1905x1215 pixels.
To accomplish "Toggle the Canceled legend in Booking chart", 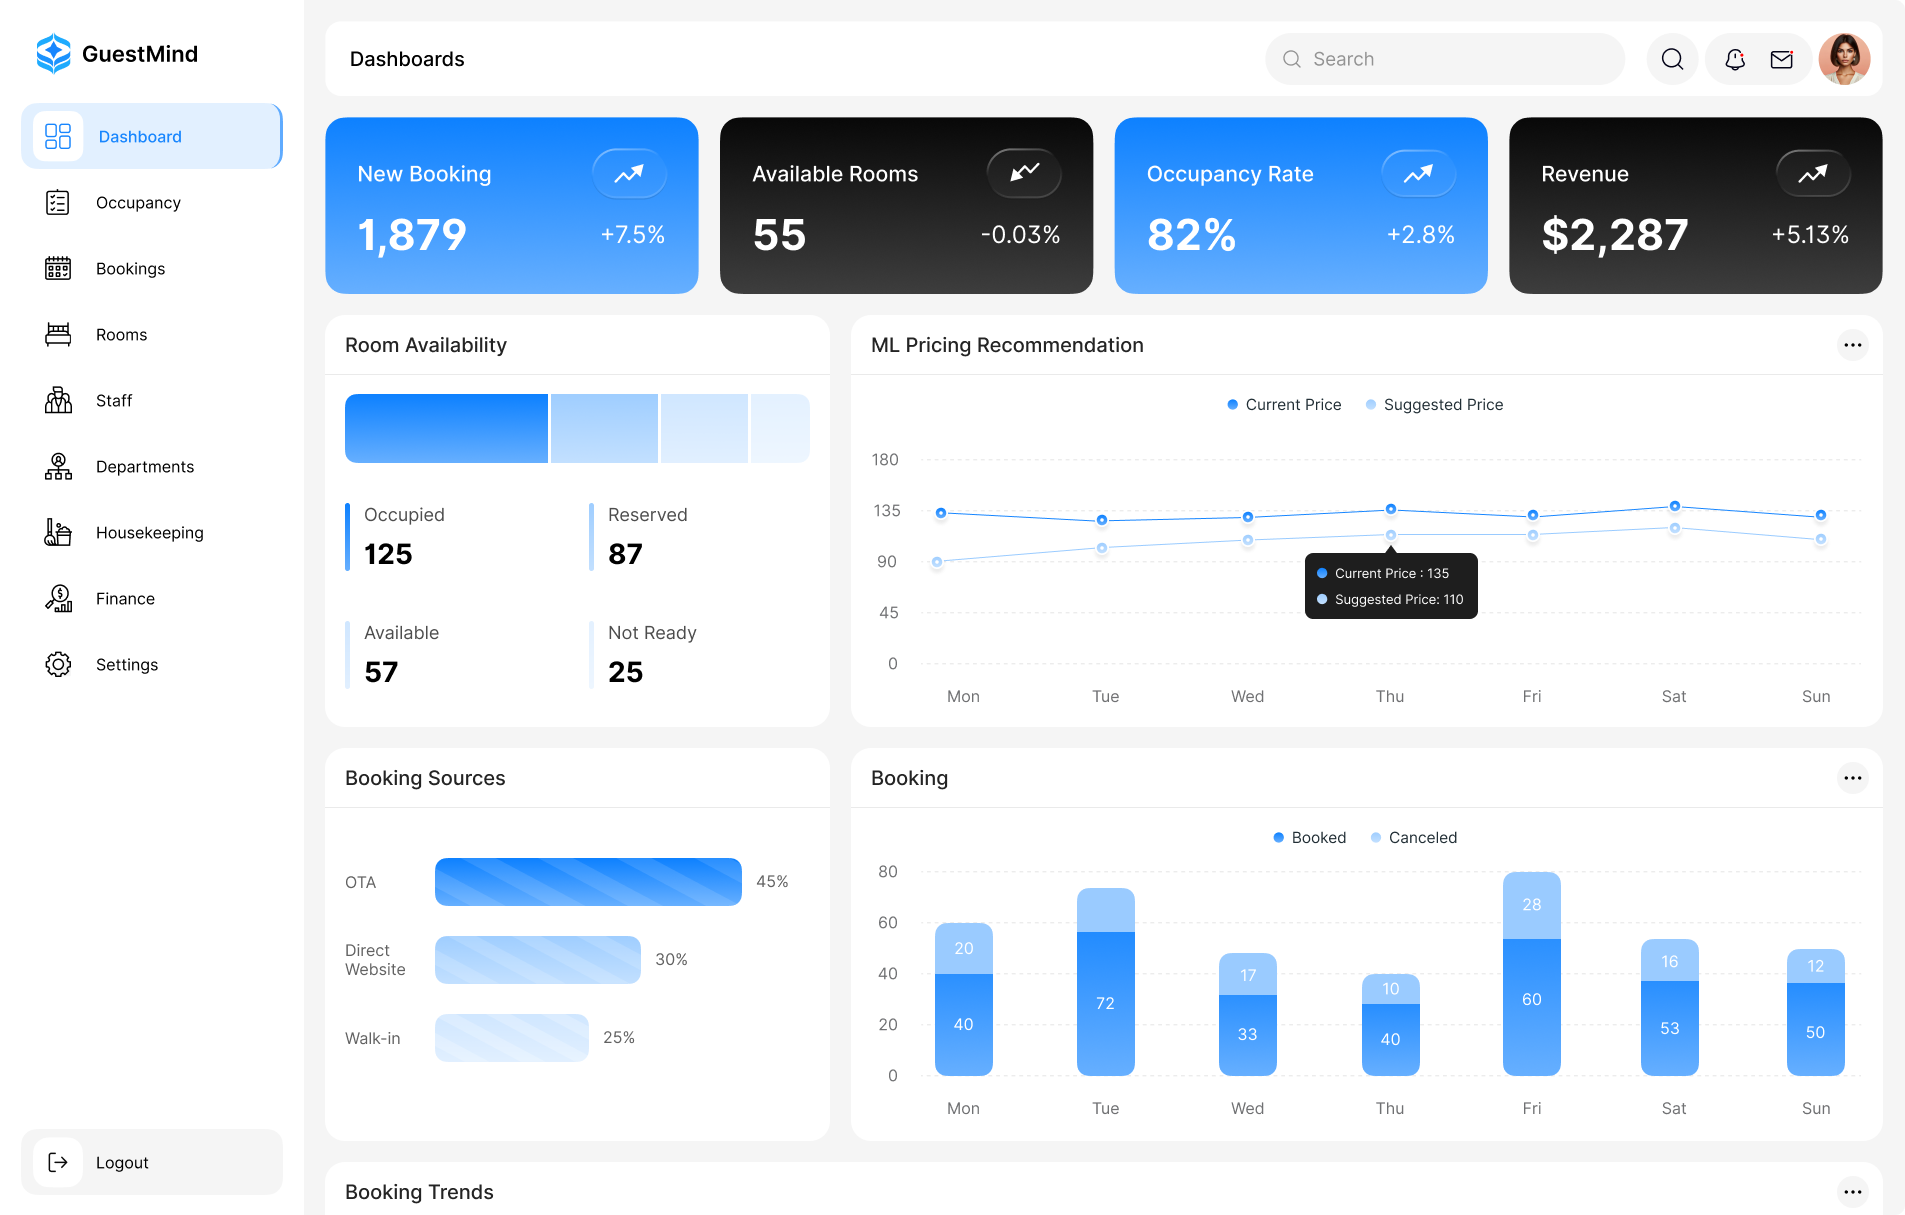I will pyautogui.click(x=1413, y=837).
